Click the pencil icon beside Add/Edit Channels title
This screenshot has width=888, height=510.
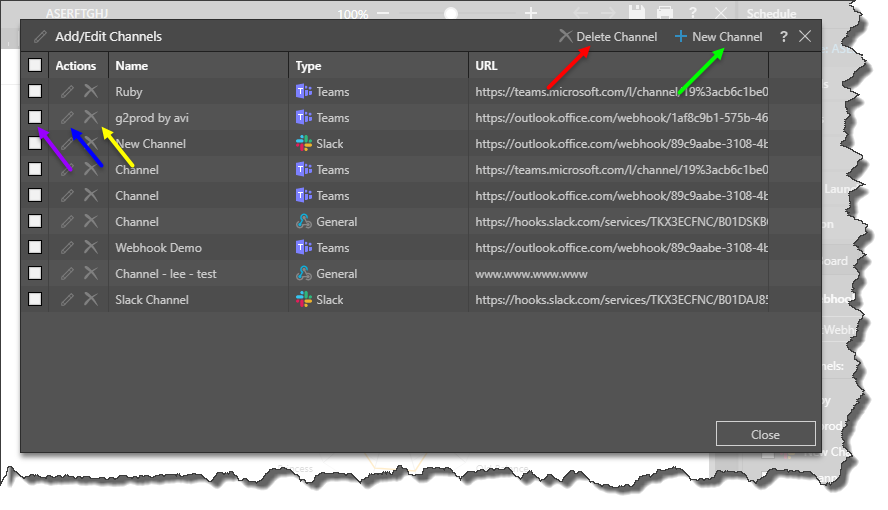pos(40,37)
